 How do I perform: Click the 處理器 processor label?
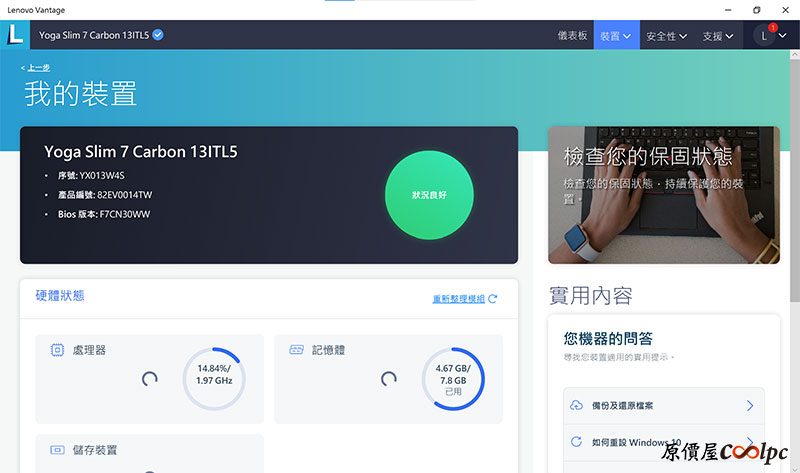(89, 350)
